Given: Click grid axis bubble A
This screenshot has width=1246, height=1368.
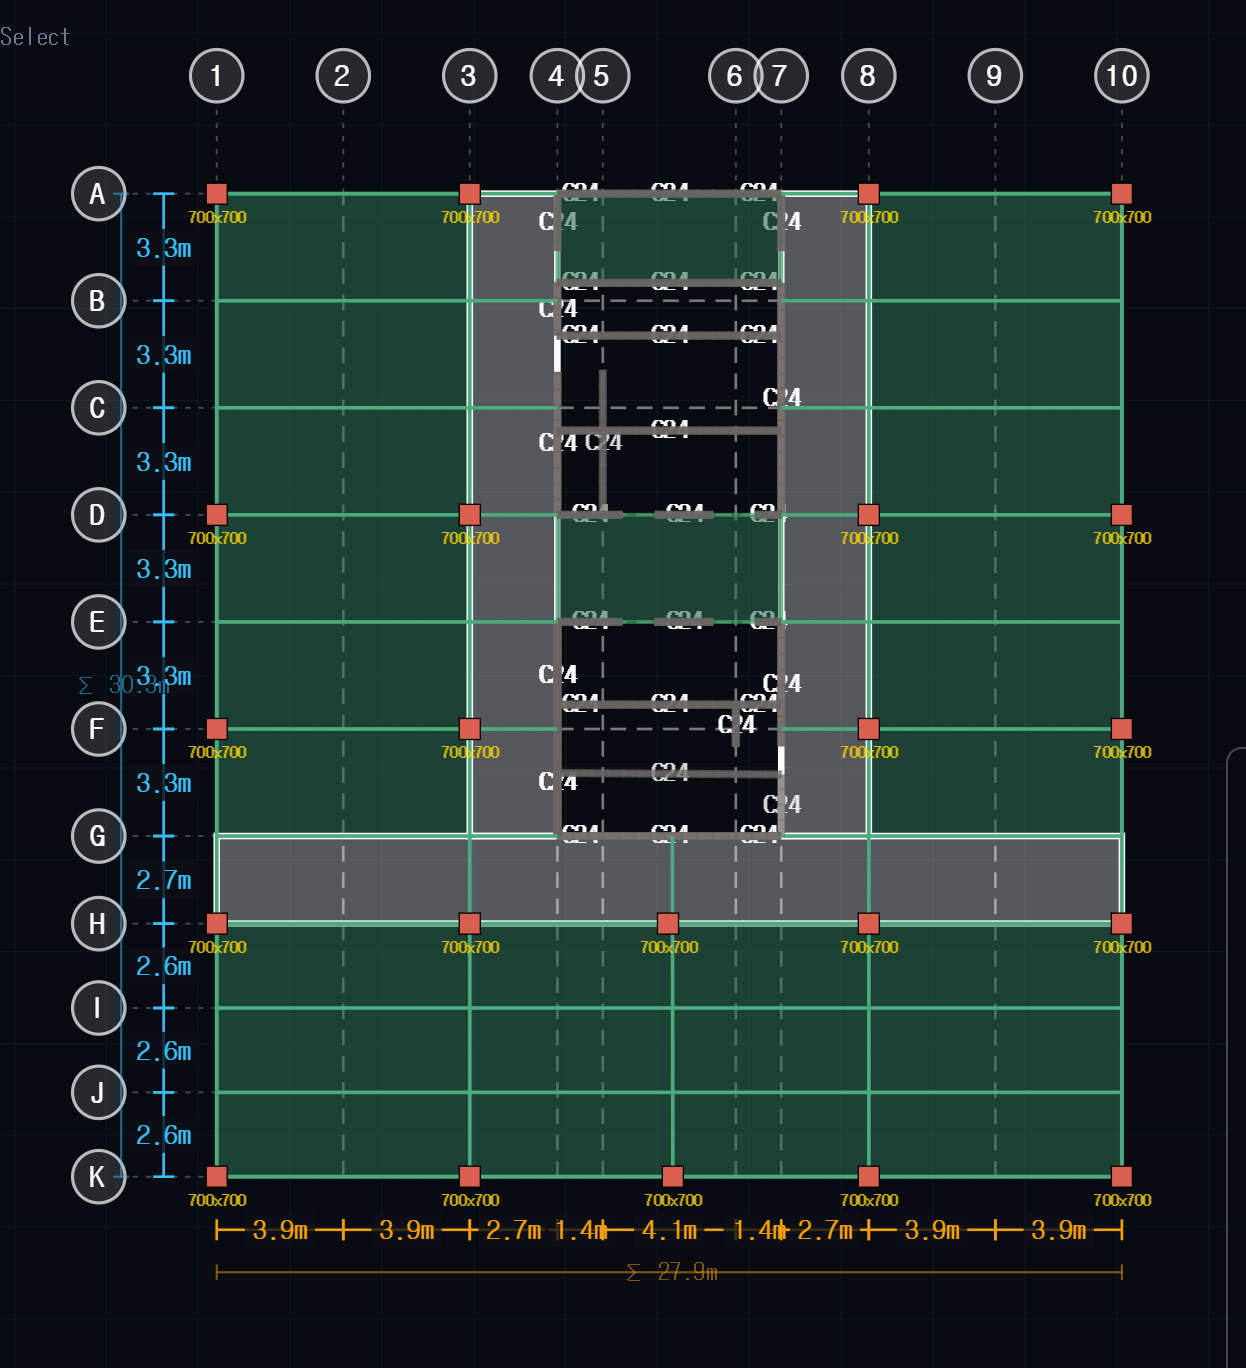Looking at the screenshot, I should click(98, 194).
